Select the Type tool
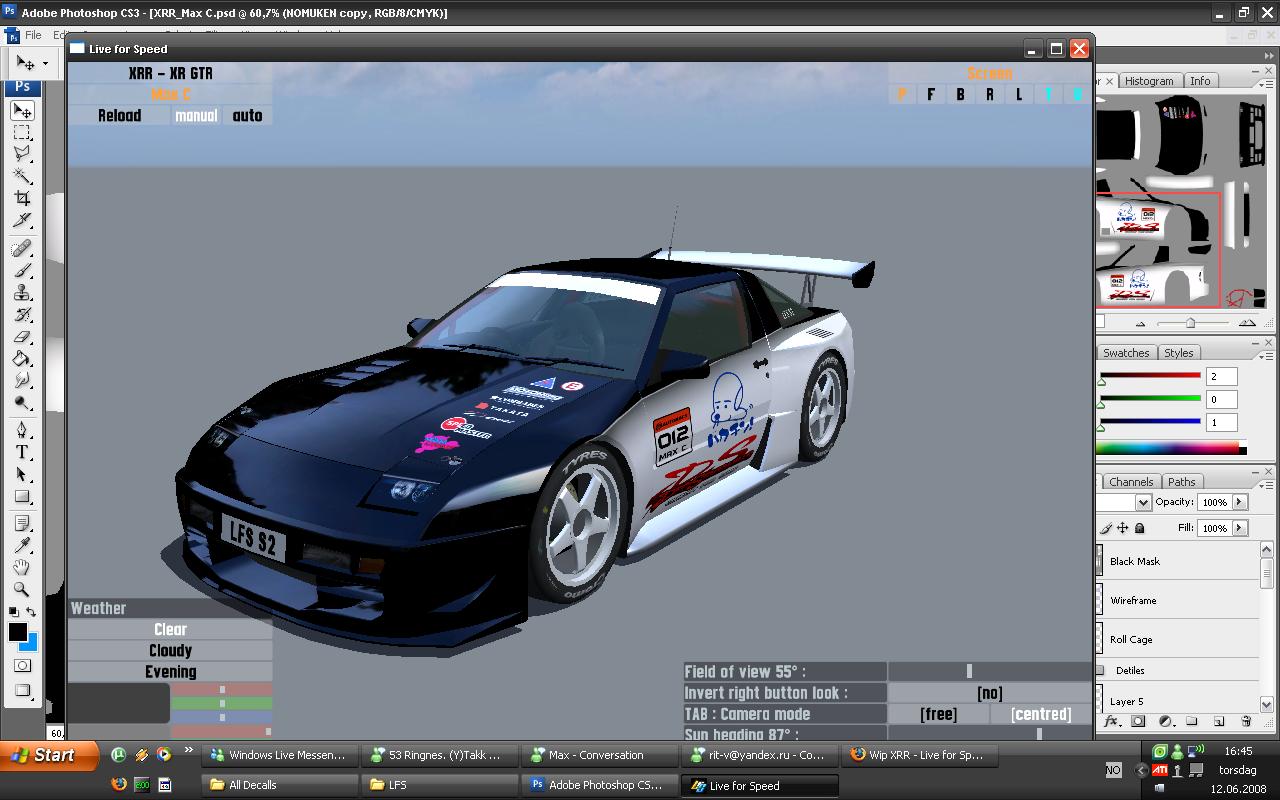This screenshot has width=1280, height=800. pyautogui.click(x=22, y=452)
